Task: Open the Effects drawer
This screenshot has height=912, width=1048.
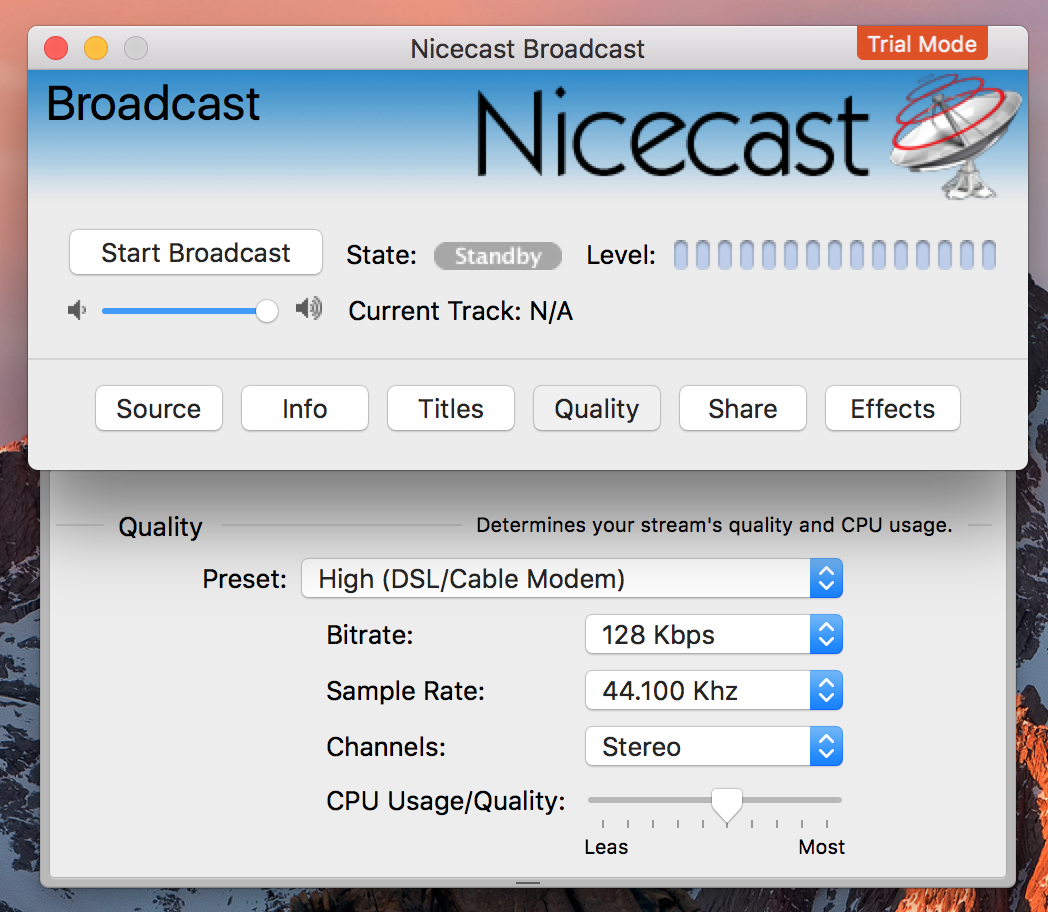Action: click(893, 408)
